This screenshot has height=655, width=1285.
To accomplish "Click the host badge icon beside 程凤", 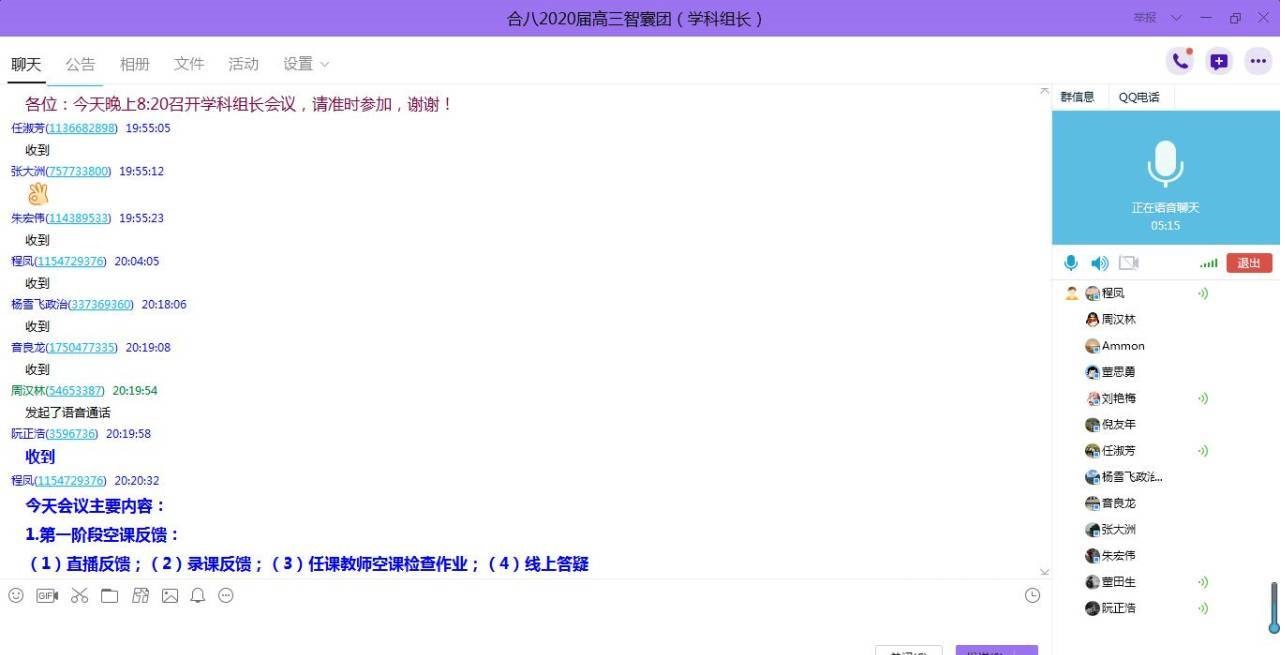I will pyautogui.click(x=1072, y=293).
